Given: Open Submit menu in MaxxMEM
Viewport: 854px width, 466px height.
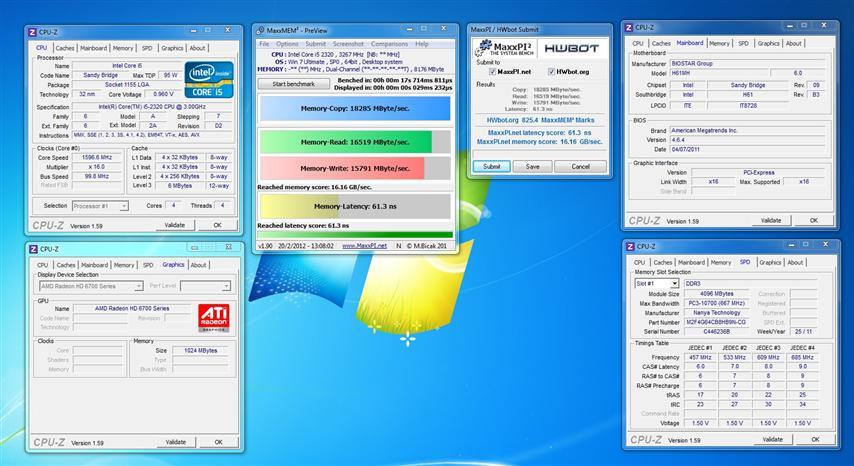Looking at the screenshot, I should click(x=315, y=44).
